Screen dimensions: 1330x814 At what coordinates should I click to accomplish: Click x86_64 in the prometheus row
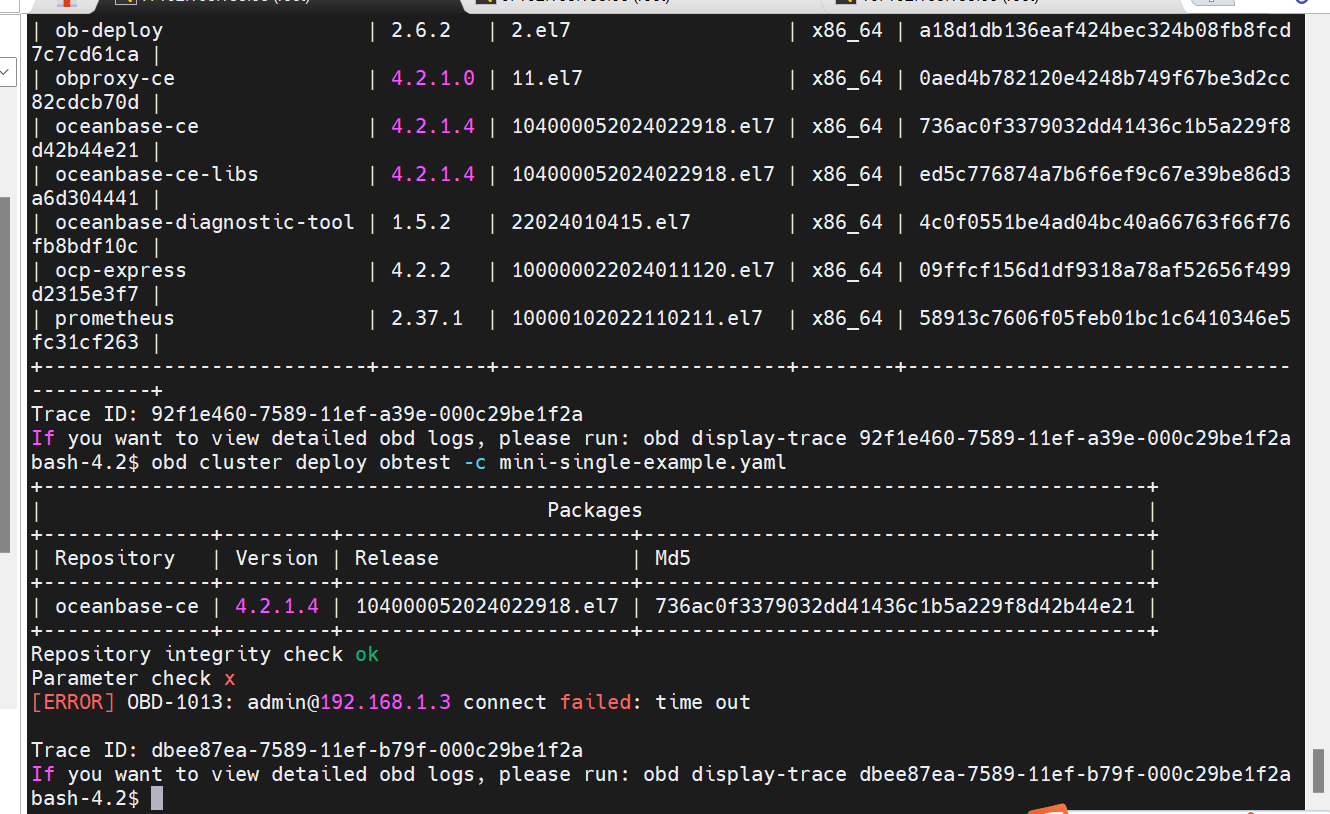coord(847,318)
